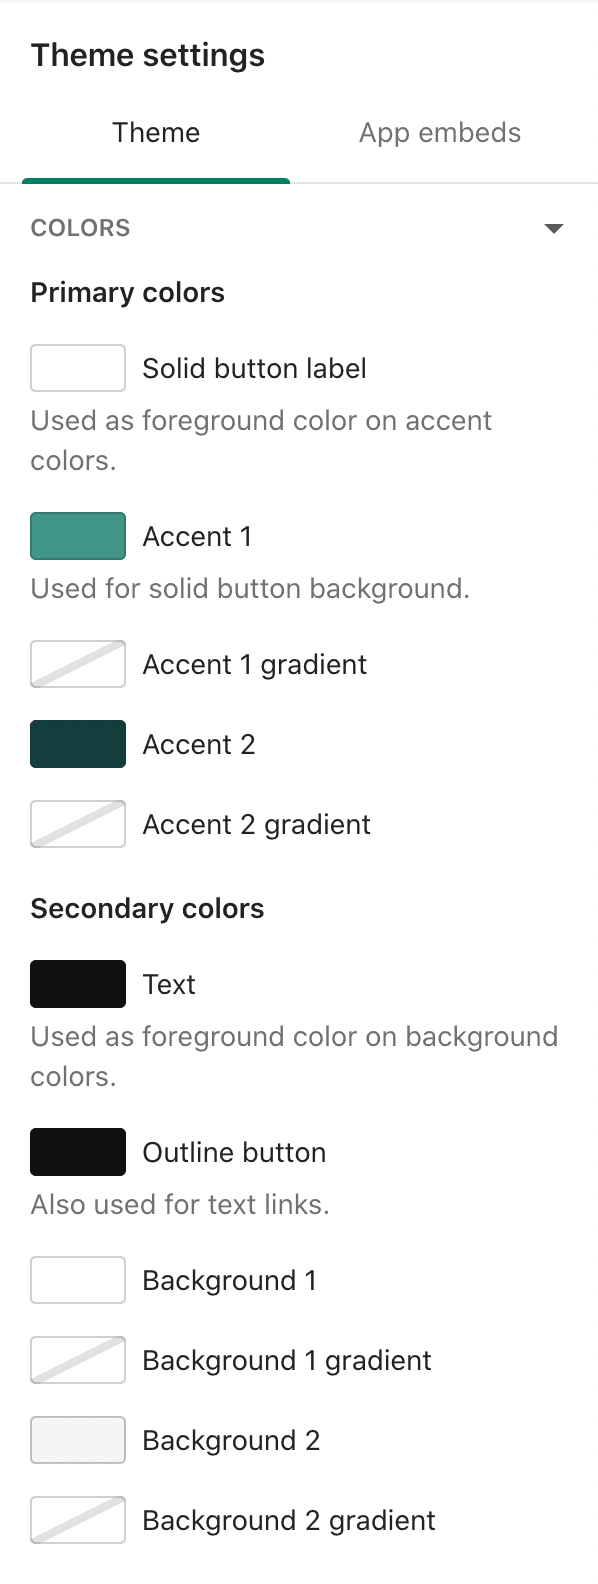
Task: Click the Outline button label text
Action: [234, 1153]
